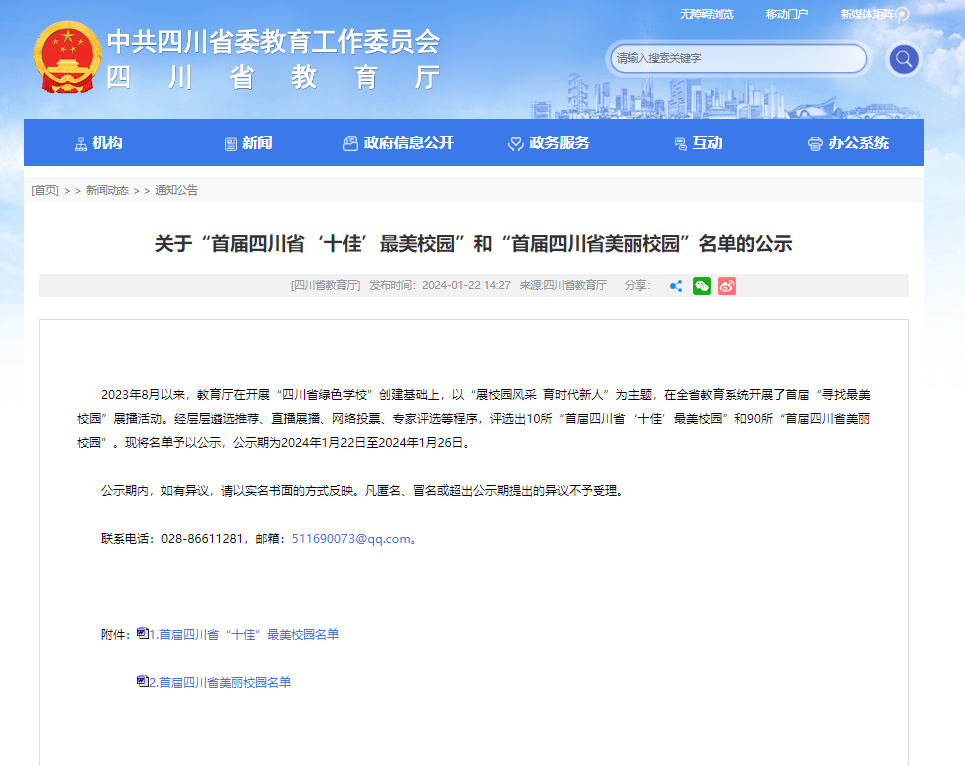Share article via the Weibo icon
Viewport: 965px width, 766px height.
coord(727,286)
